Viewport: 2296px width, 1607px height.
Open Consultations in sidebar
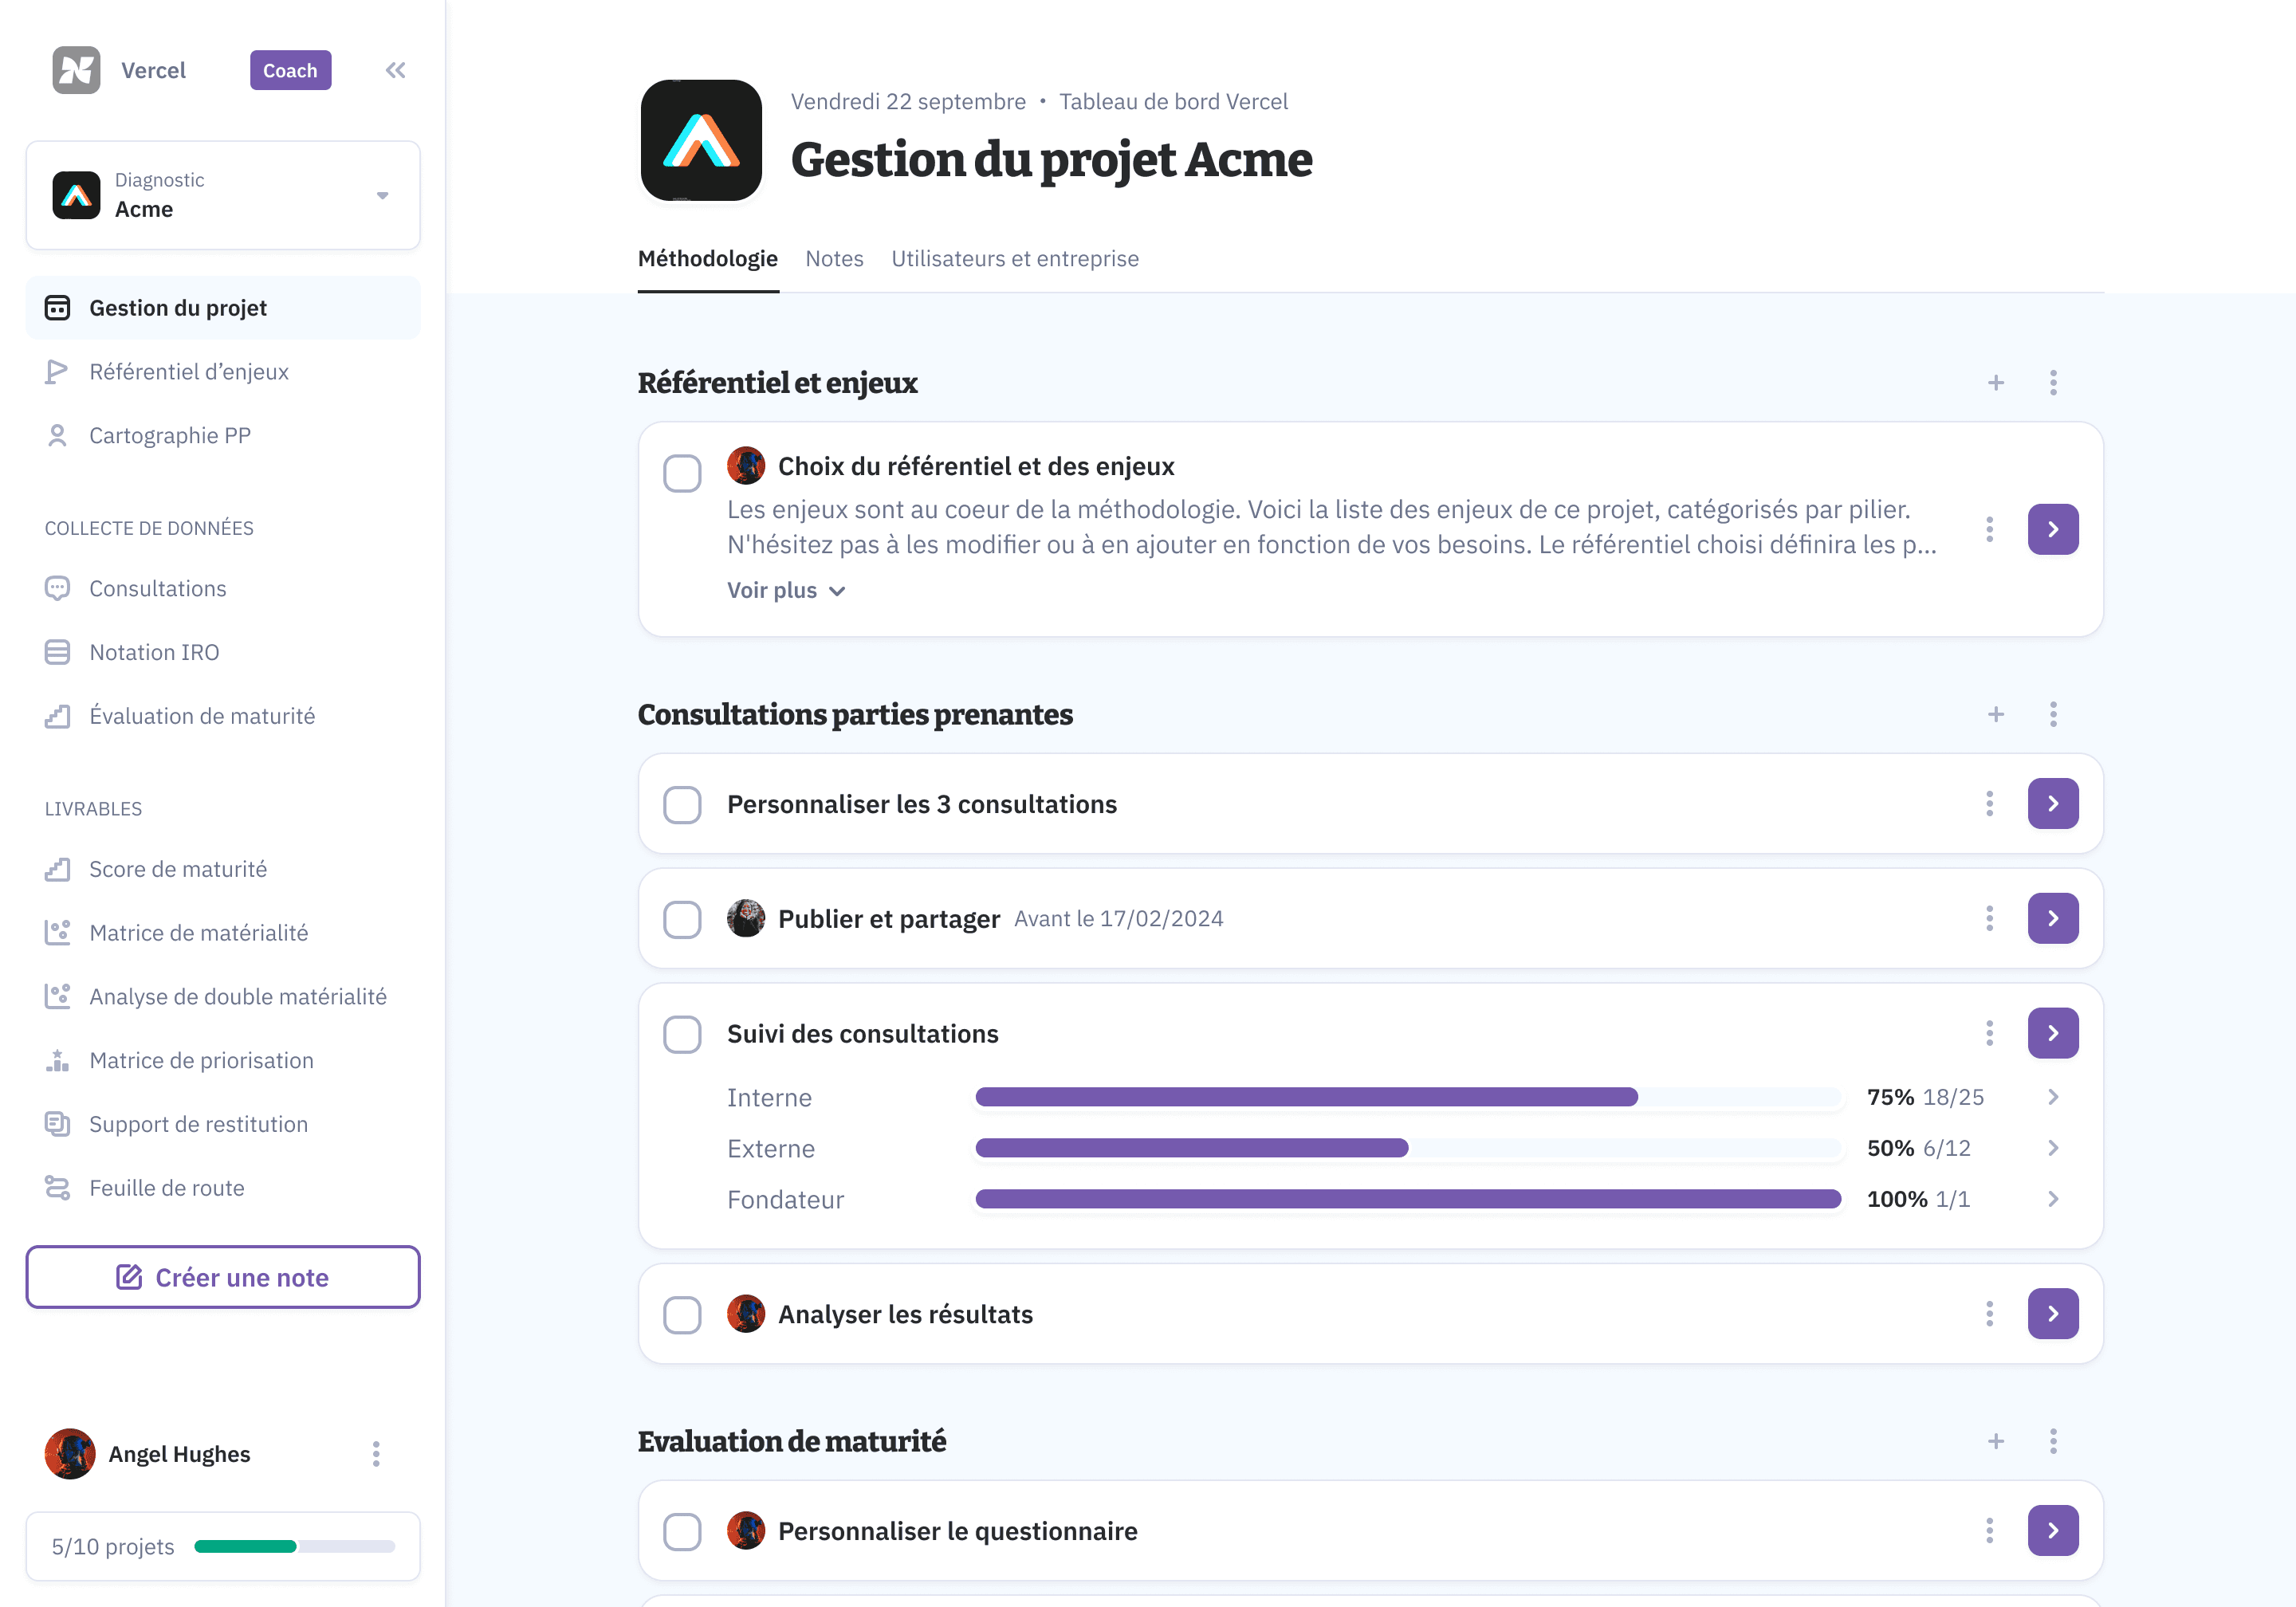[x=223, y=589]
